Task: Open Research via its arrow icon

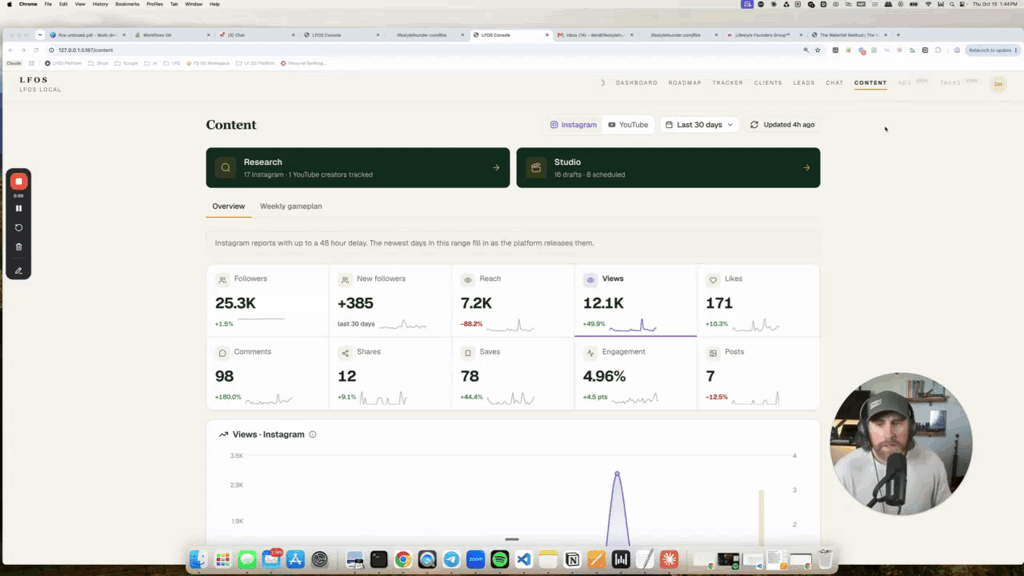Action: (496, 168)
